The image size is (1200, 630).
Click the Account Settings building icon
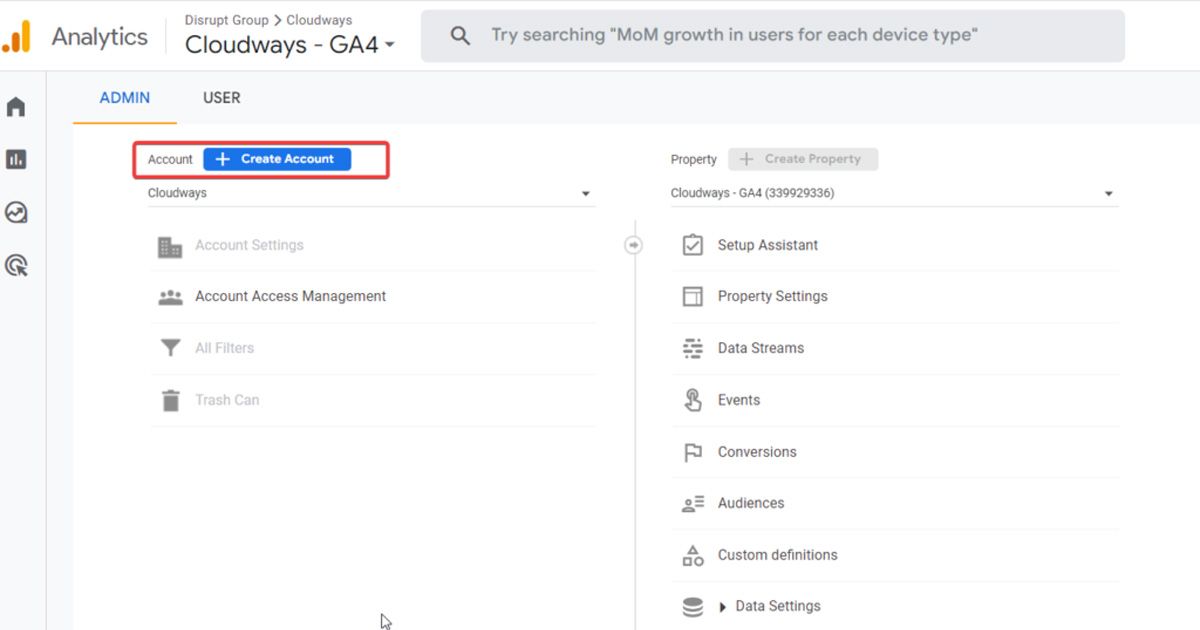tap(170, 246)
